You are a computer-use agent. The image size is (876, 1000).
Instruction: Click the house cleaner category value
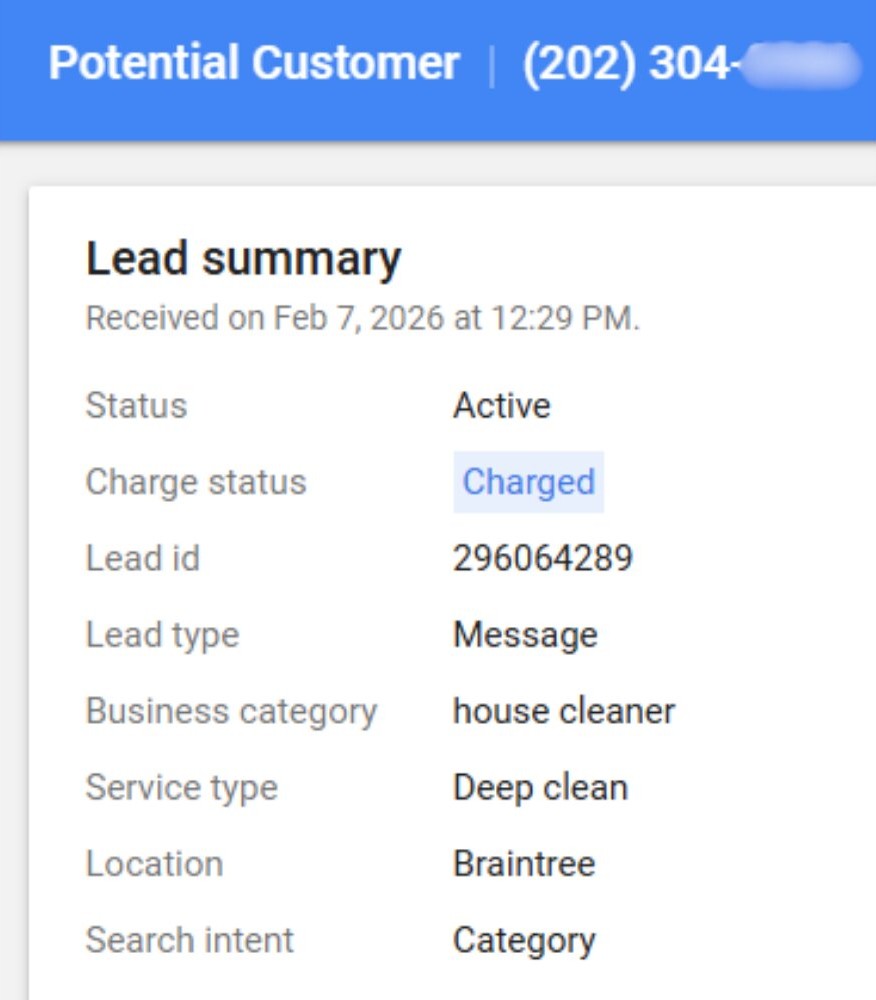tap(563, 711)
